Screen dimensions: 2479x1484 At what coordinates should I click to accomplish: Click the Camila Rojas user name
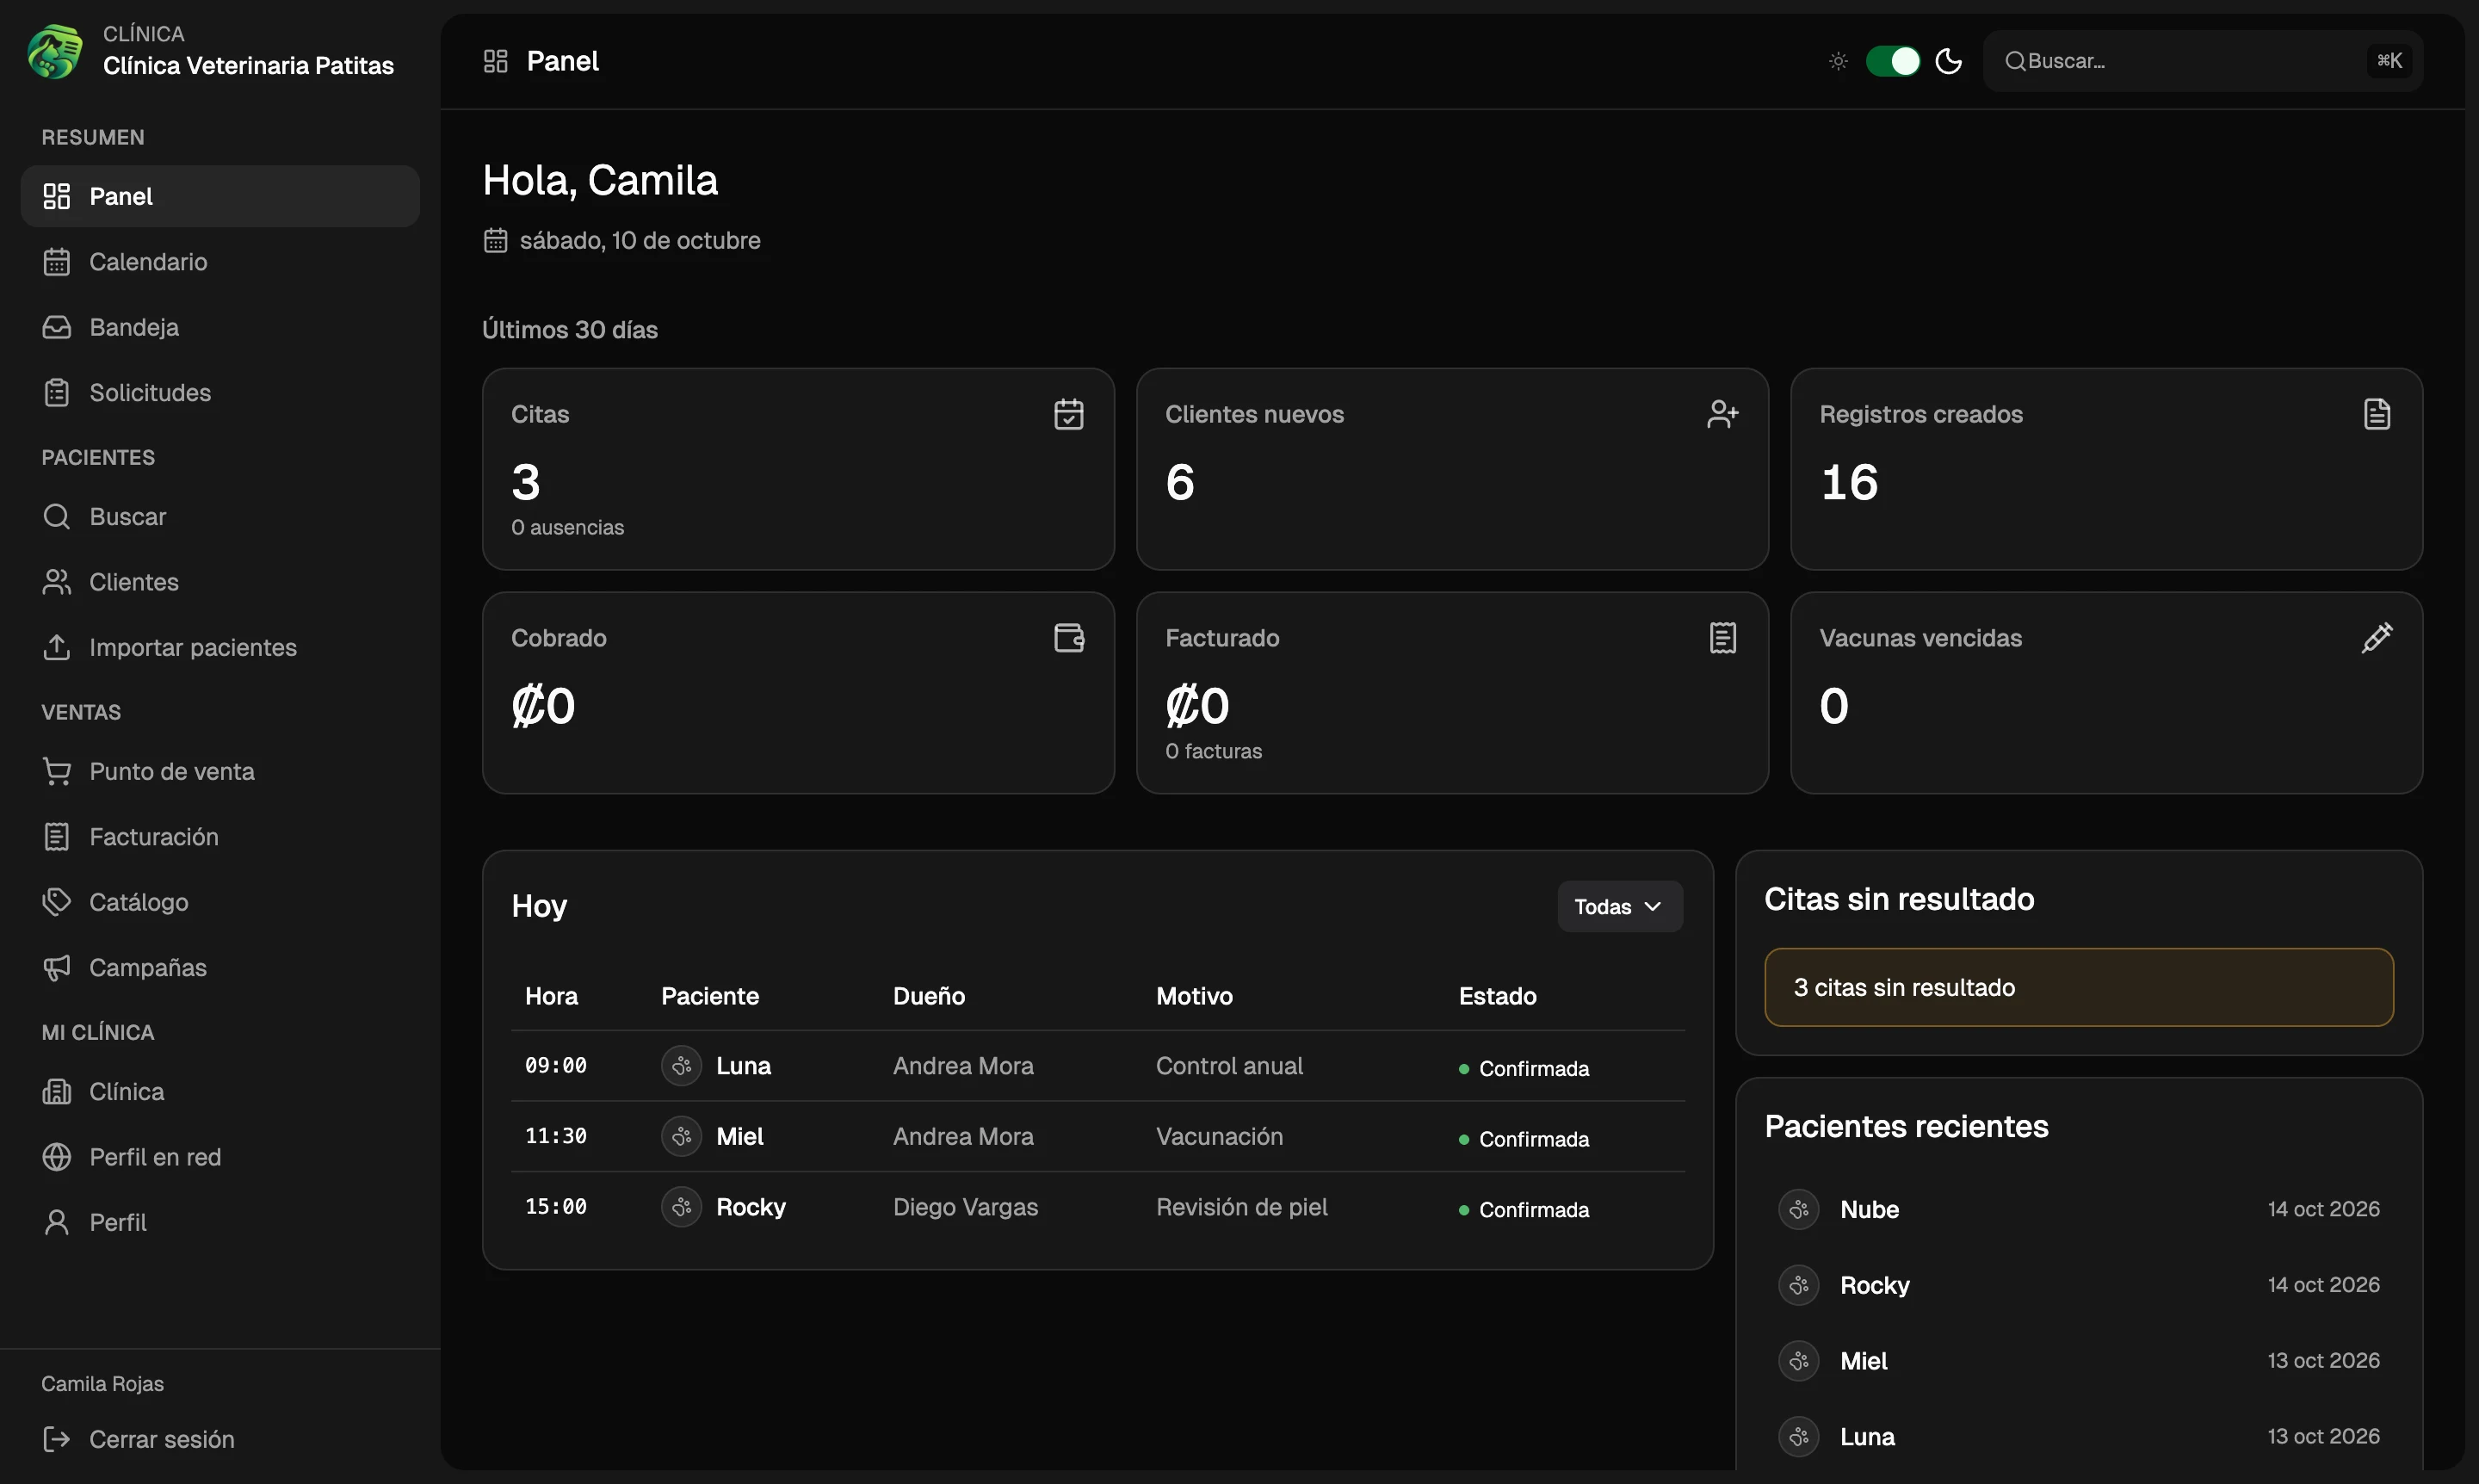103,1383
